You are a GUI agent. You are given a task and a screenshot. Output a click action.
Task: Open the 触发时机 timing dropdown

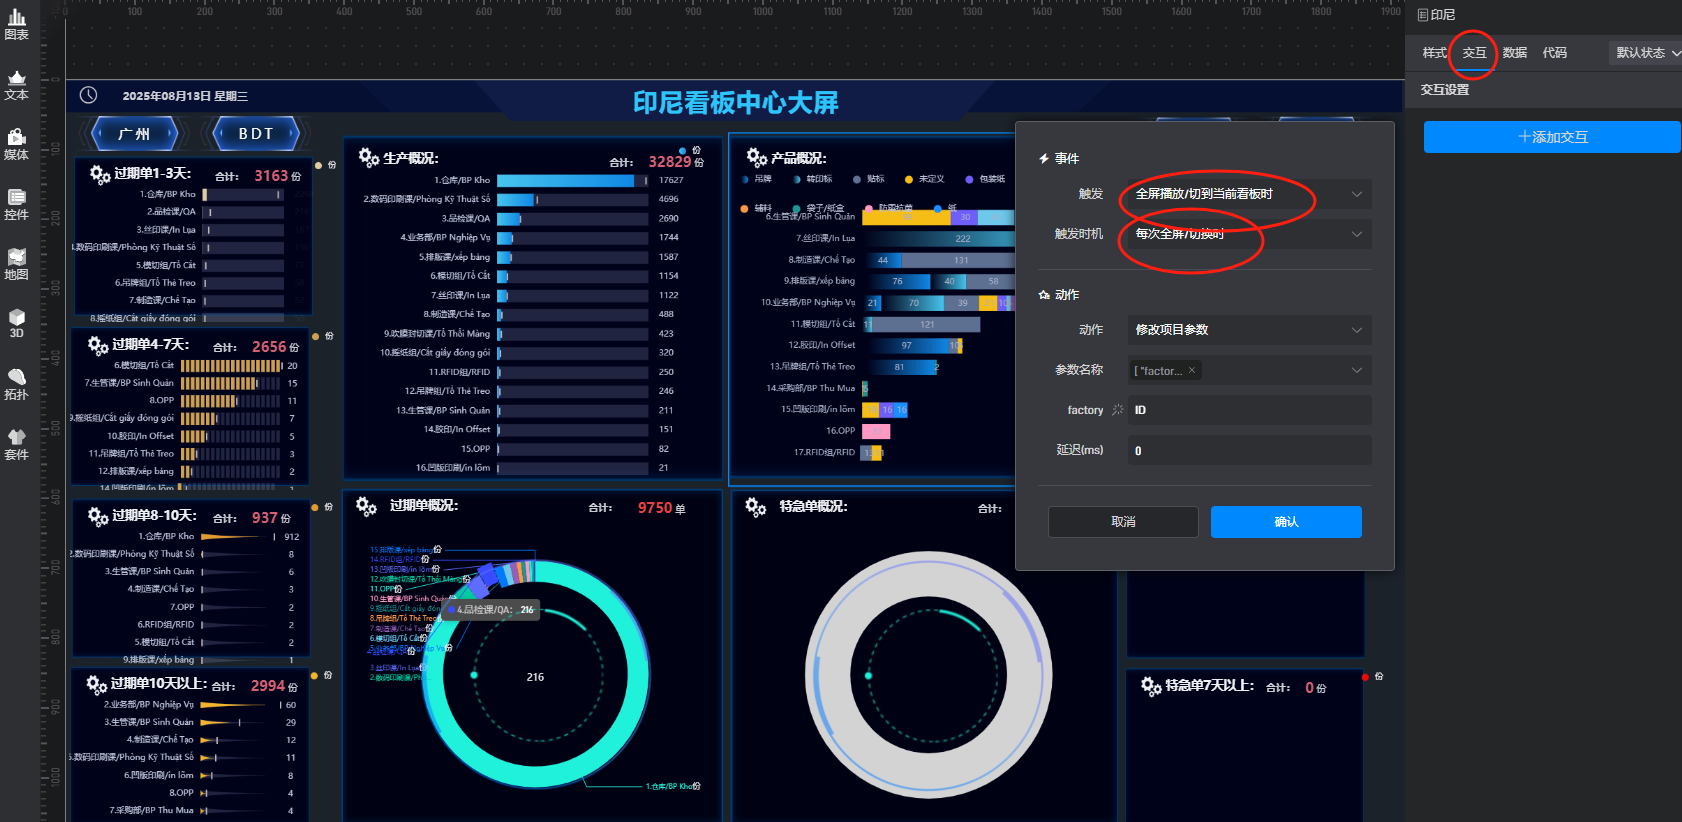point(1249,234)
